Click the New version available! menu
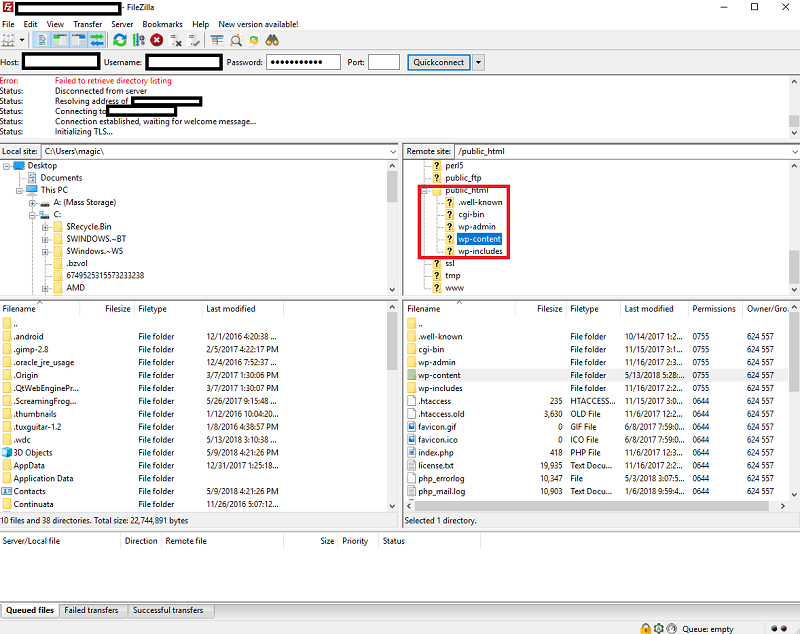 pos(258,24)
